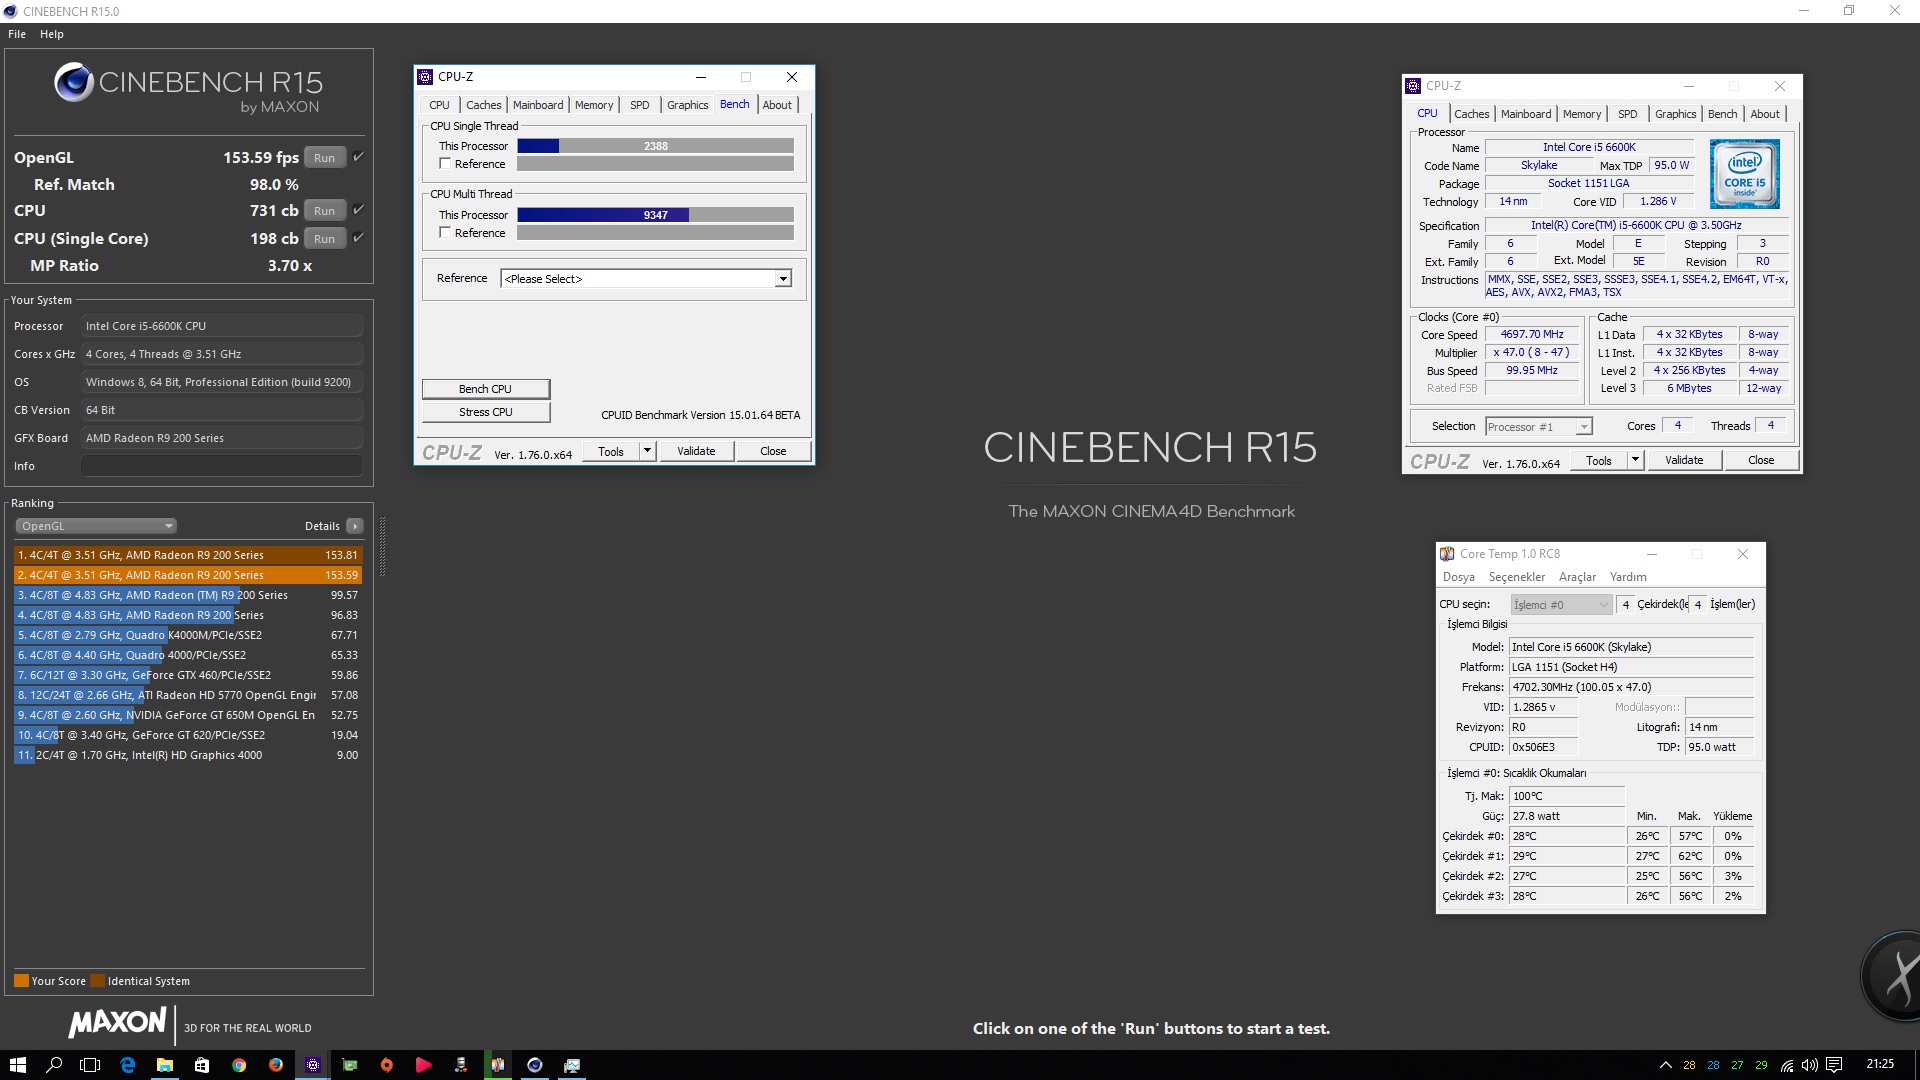Open performance monitor taskbar icon
Image resolution: width=1920 pixels, height=1080 pixels.
[572, 1065]
